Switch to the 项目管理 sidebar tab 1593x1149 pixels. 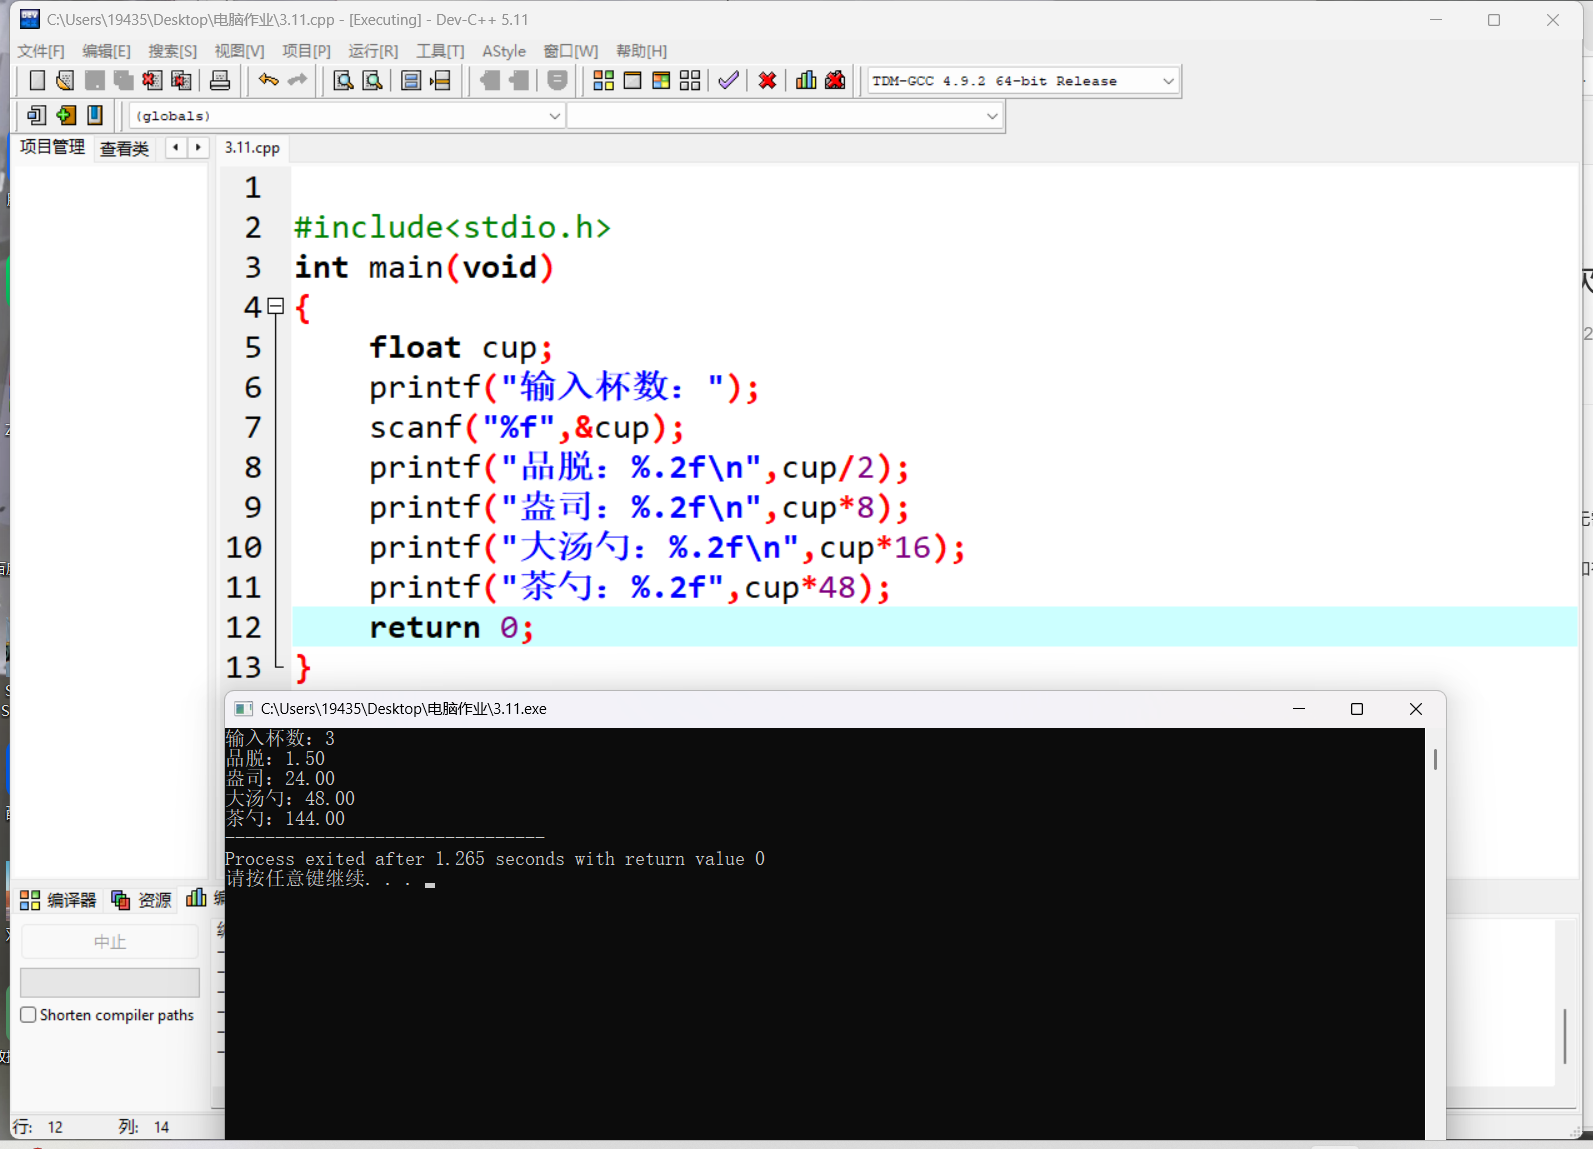[52, 147]
